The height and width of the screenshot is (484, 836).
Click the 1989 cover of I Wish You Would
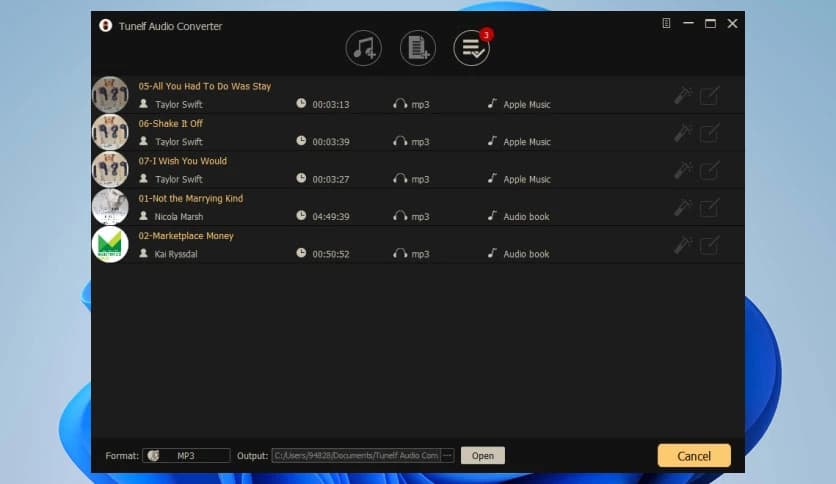pyautogui.click(x=110, y=170)
